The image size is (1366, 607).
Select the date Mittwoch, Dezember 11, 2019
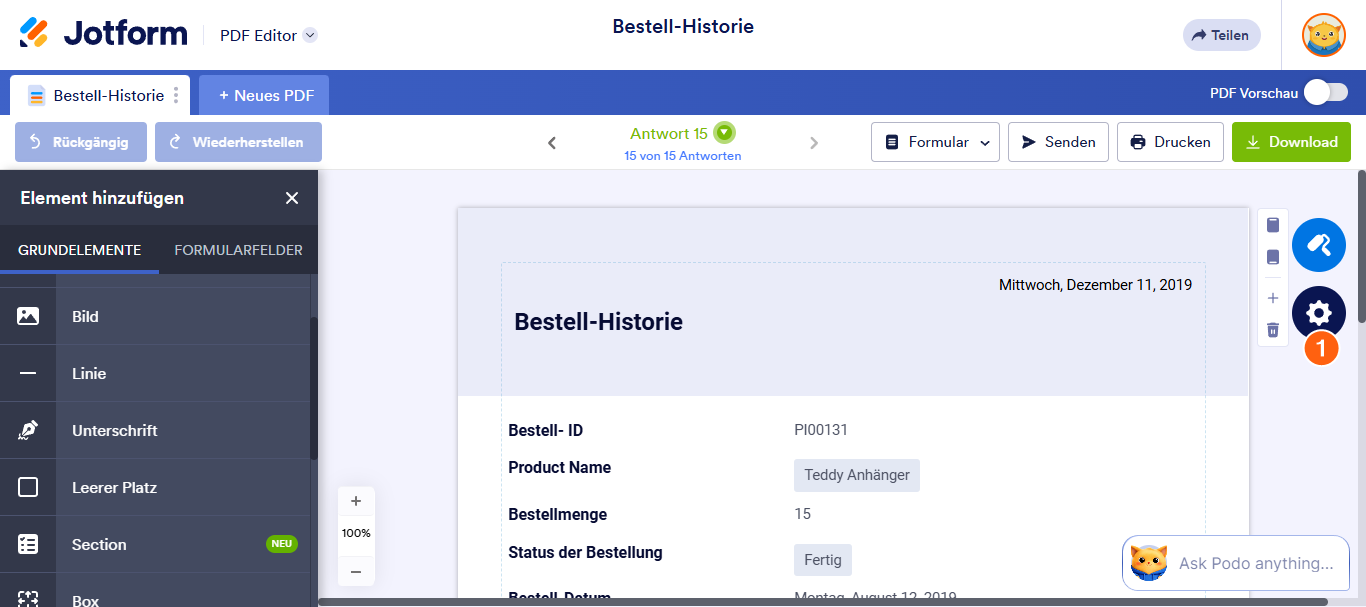(1095, 285)
